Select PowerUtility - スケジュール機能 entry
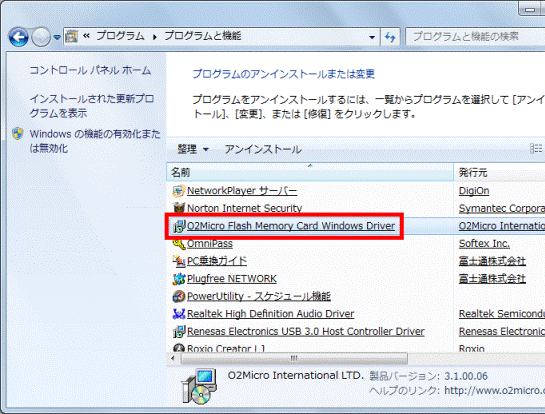The height and width of the screenshot is (414, 545). pos(259,297)
